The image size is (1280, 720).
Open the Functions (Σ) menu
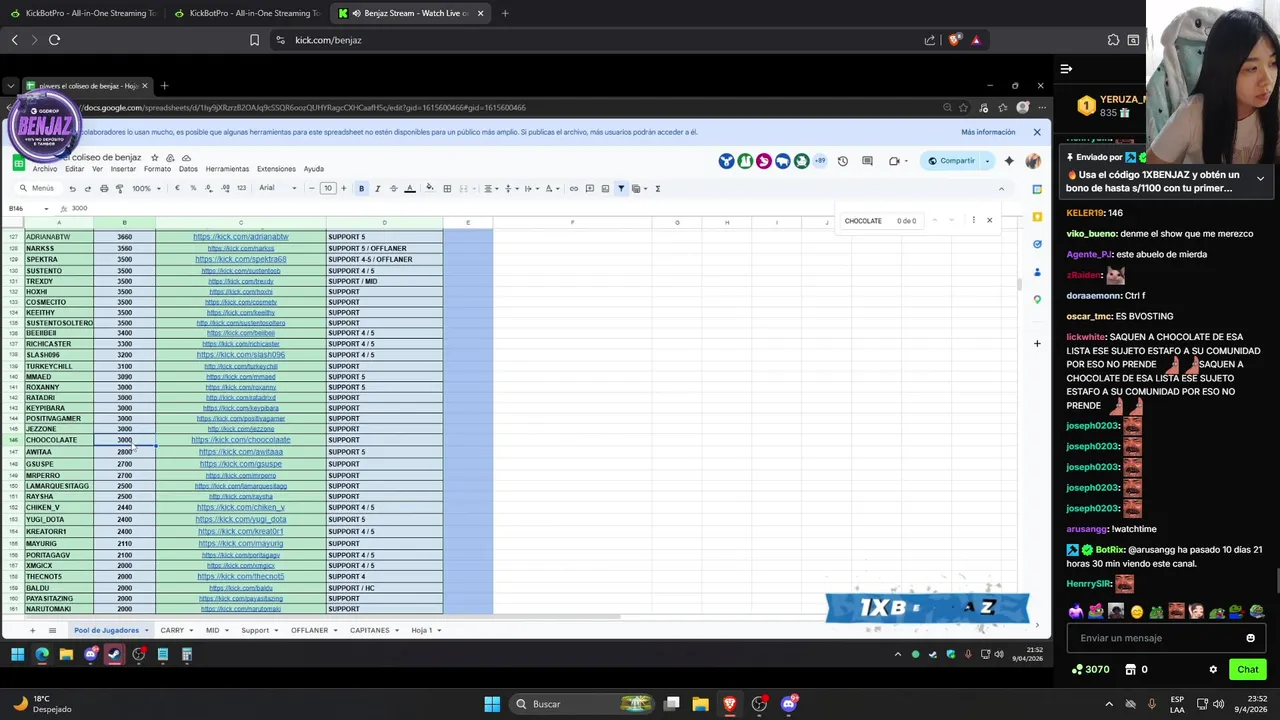(657, 188)
